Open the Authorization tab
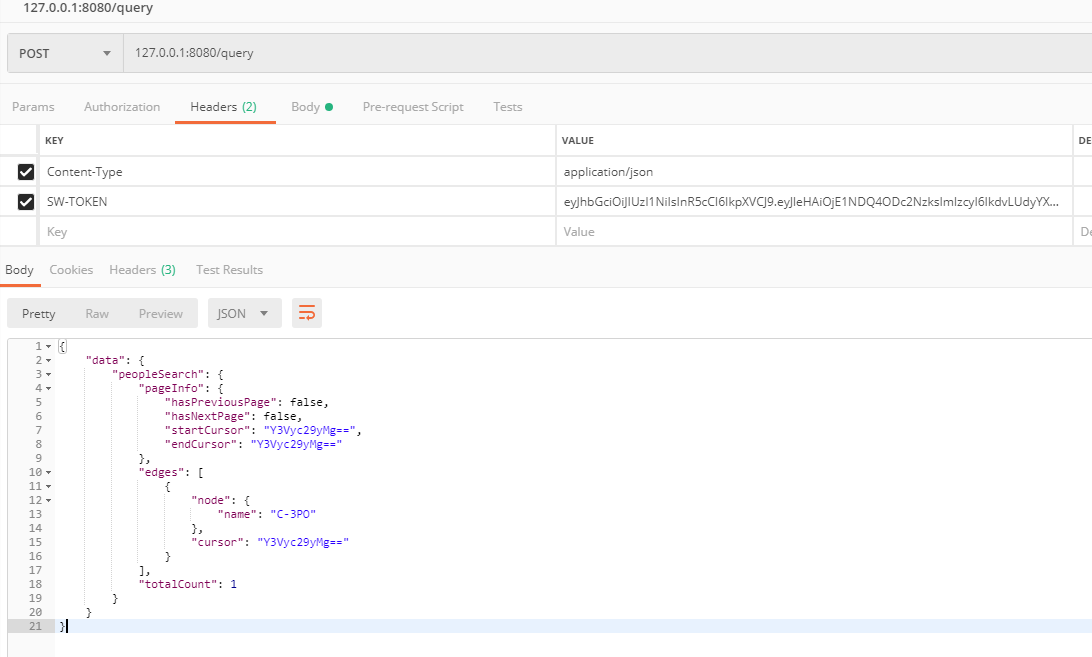This screenshot has width=1092, height=657. (x=122, y=107)
